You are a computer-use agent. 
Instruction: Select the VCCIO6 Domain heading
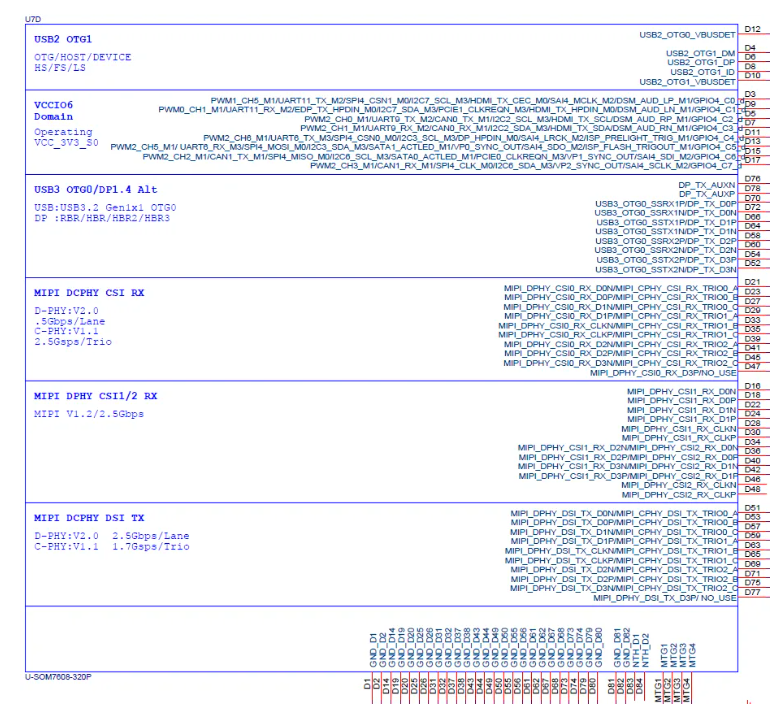[54, 110]
